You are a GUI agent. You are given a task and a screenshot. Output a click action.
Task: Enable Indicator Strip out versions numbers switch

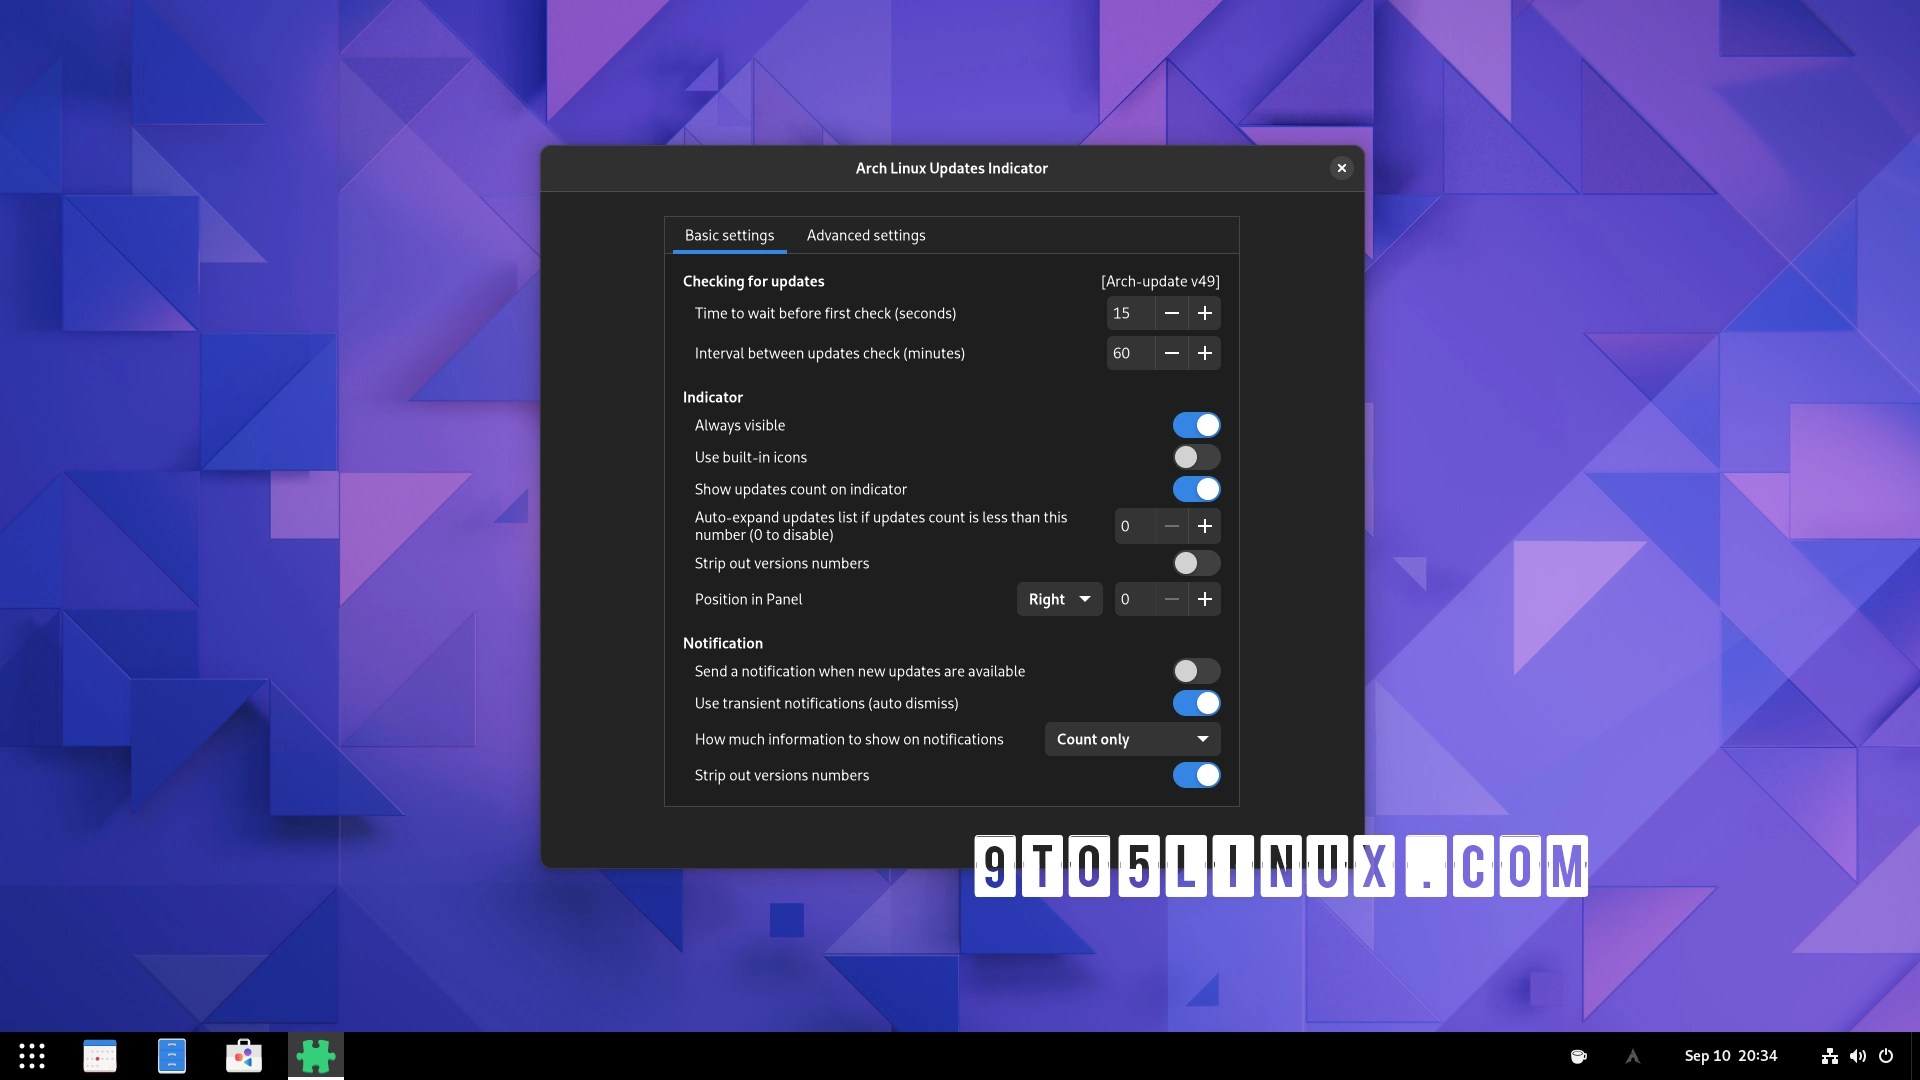(x=1197, y=563)
